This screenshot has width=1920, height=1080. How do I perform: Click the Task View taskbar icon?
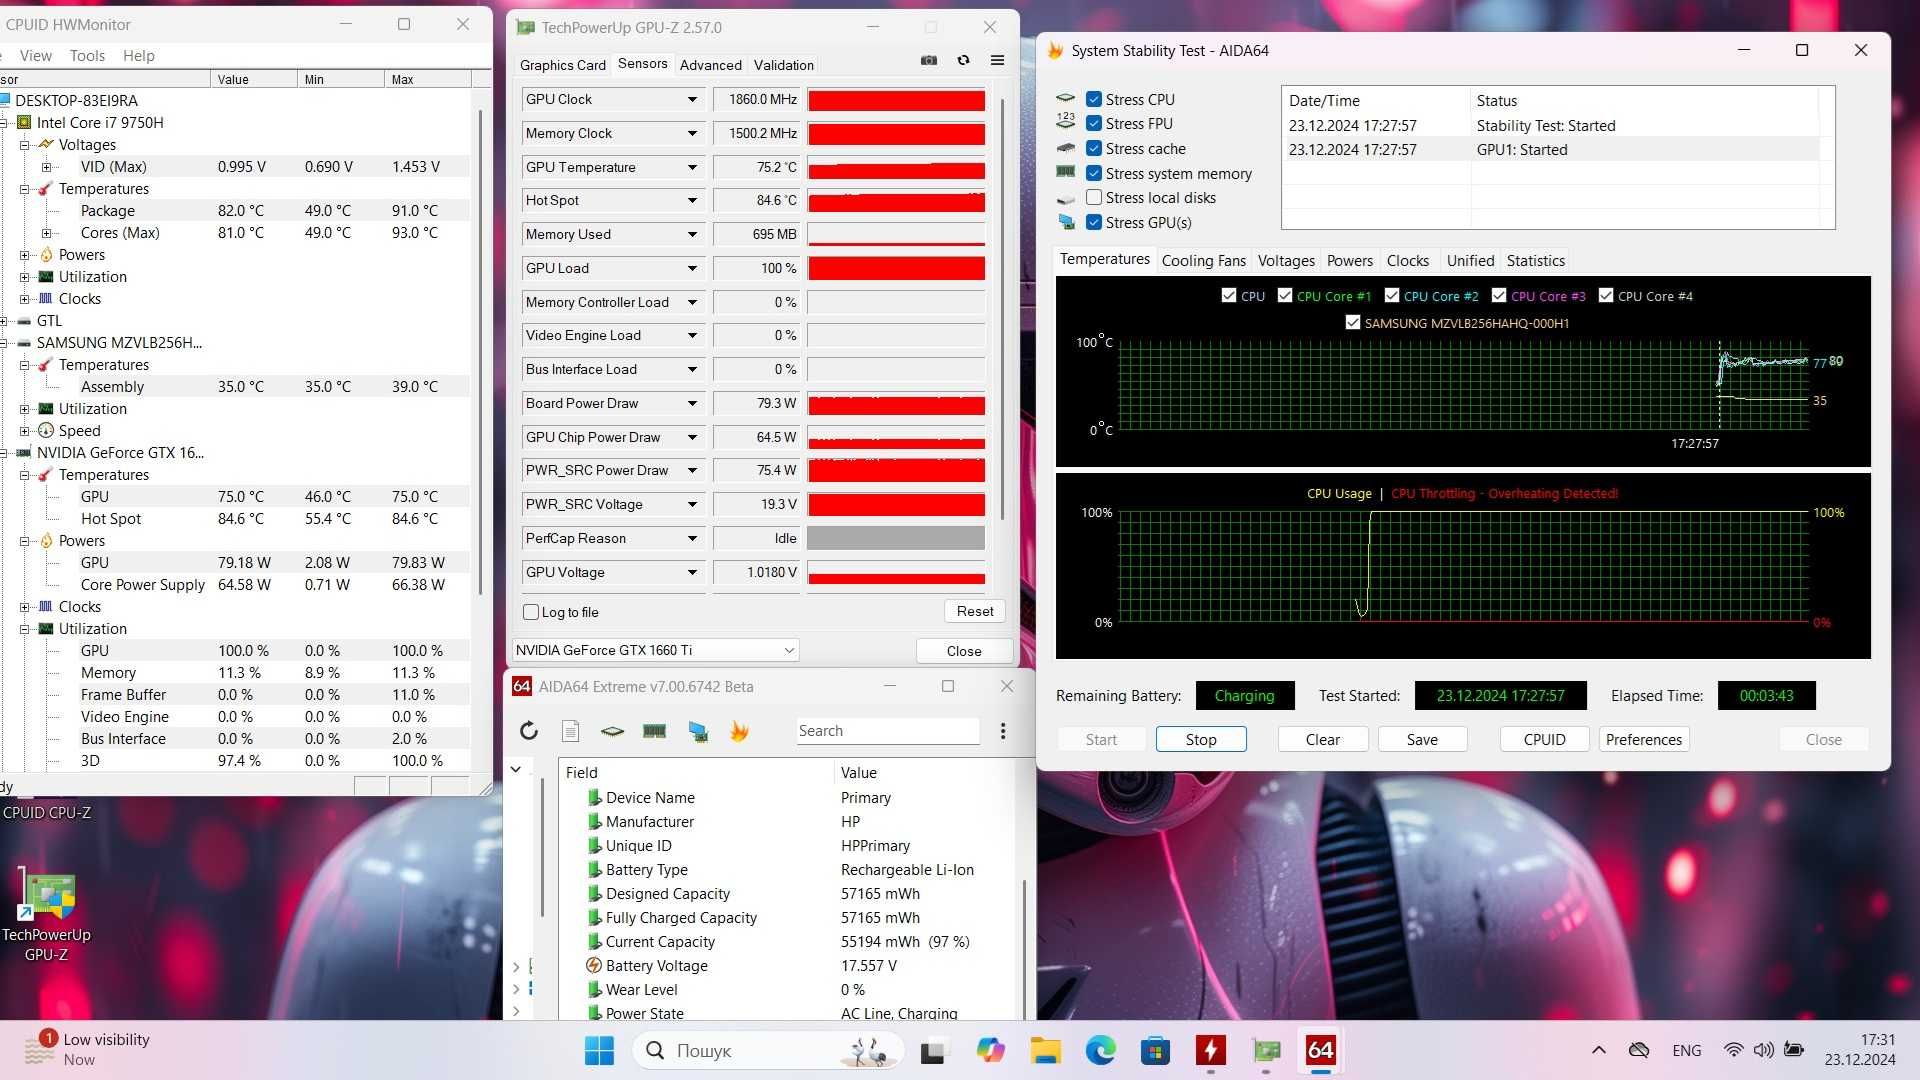click(933, 1051)
